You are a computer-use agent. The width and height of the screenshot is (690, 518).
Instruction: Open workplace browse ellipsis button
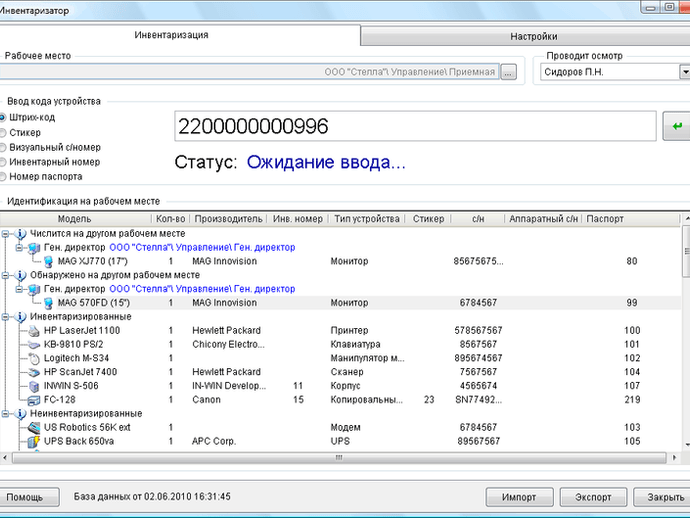[508, 72]
